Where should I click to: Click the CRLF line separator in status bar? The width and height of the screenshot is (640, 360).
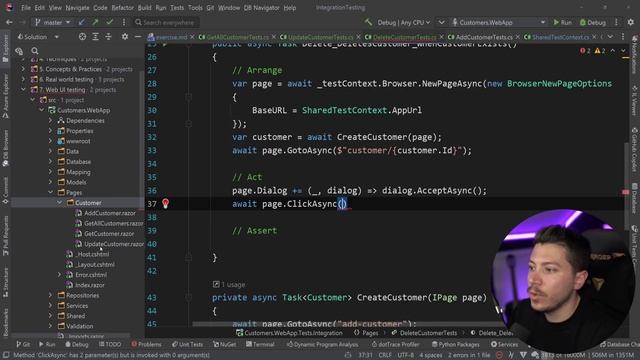tap(385, 355)
